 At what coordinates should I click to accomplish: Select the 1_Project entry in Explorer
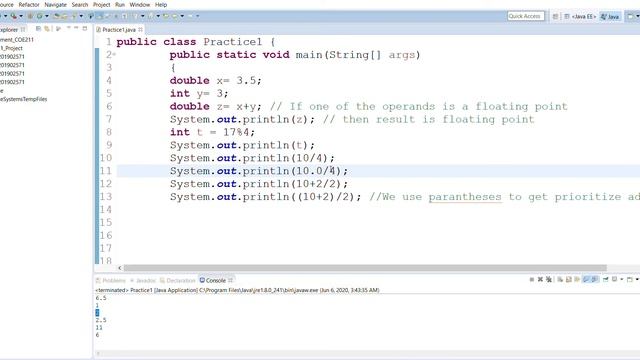tap(11, 48)
